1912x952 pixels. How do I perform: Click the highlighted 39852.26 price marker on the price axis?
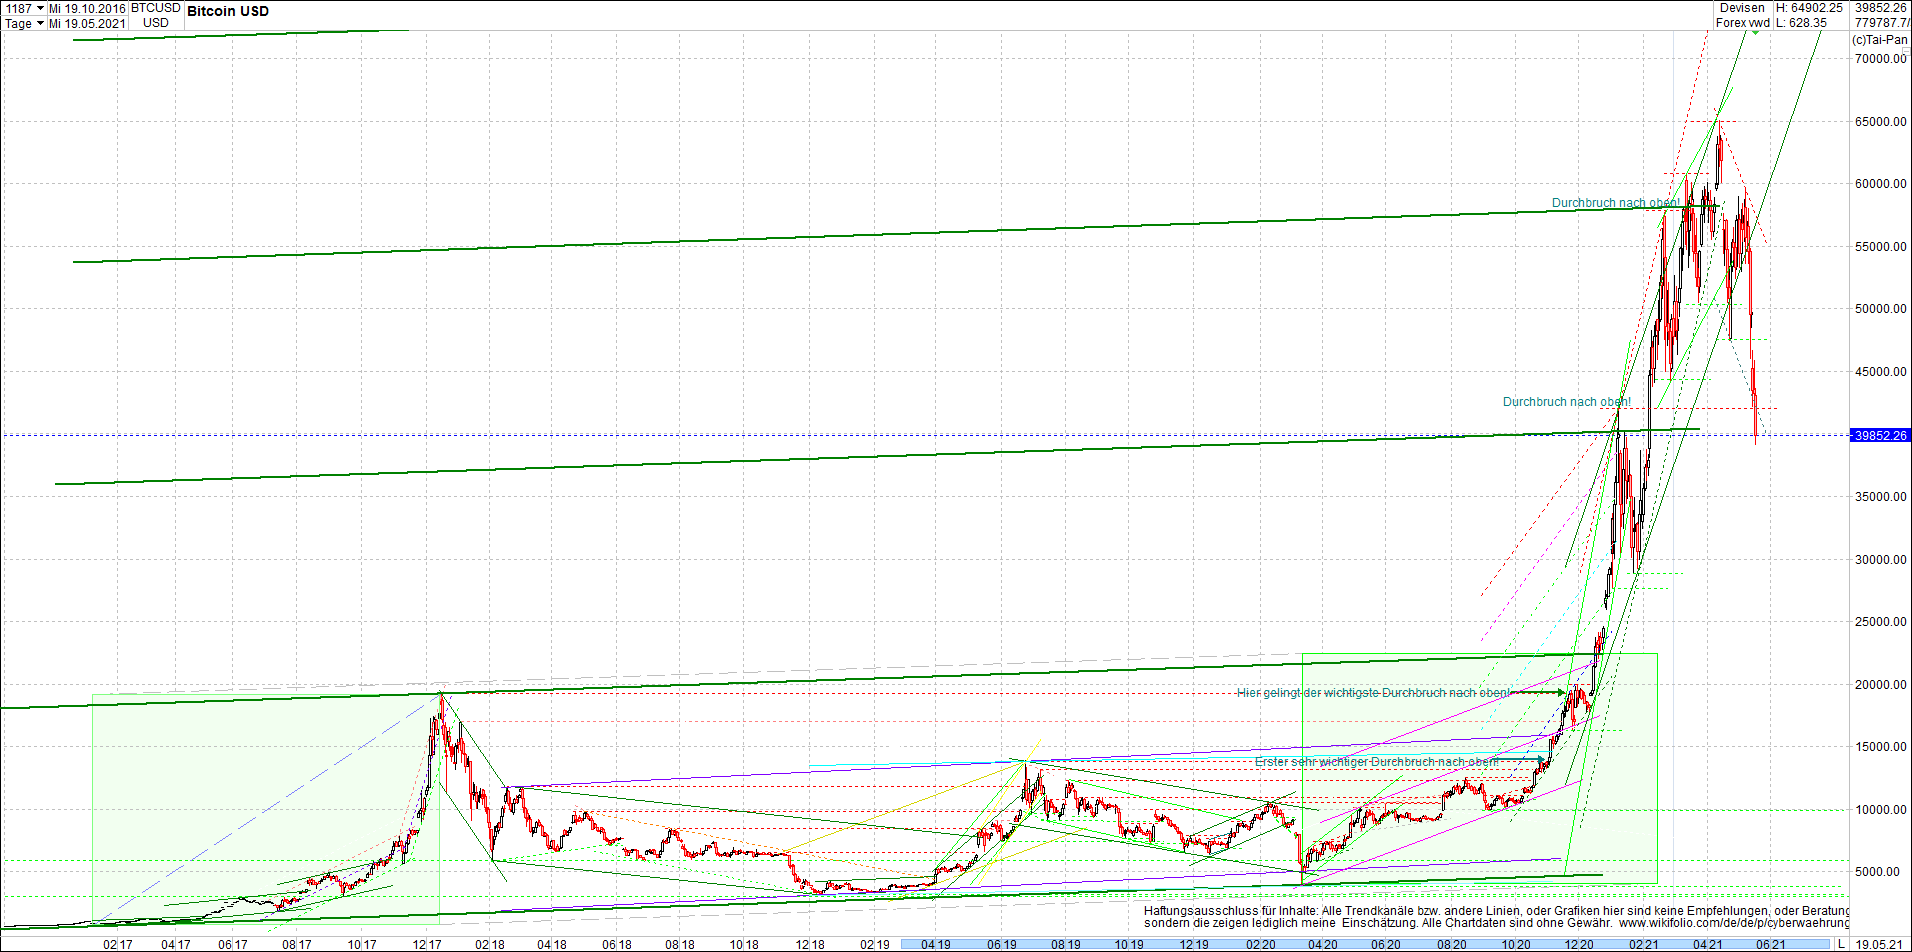[x=1880, y=435]
